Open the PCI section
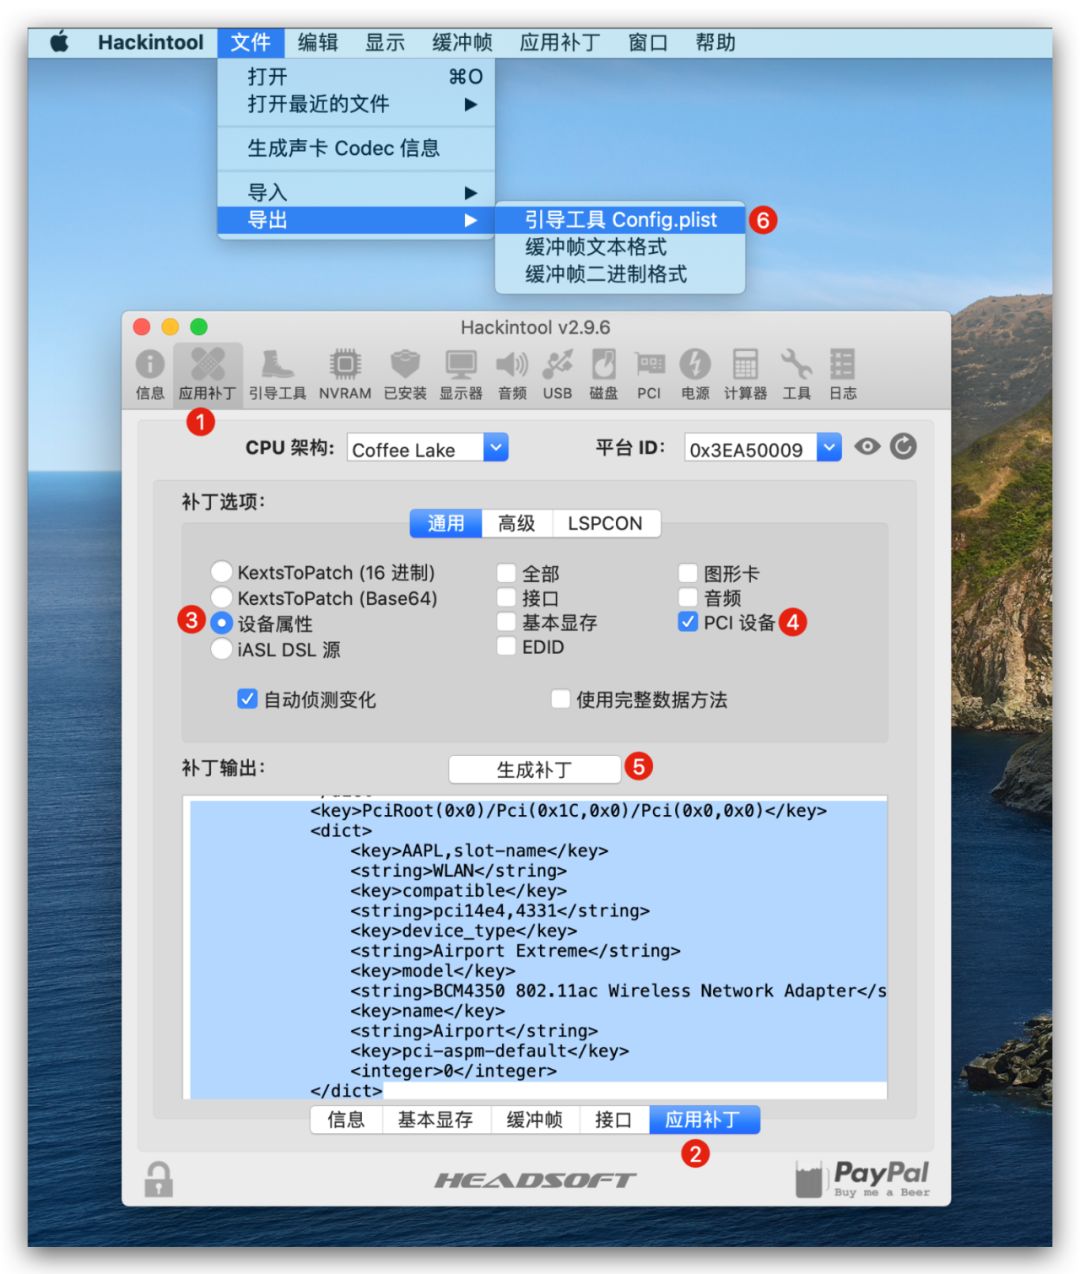1080x1274 pixels. (649, 374)
